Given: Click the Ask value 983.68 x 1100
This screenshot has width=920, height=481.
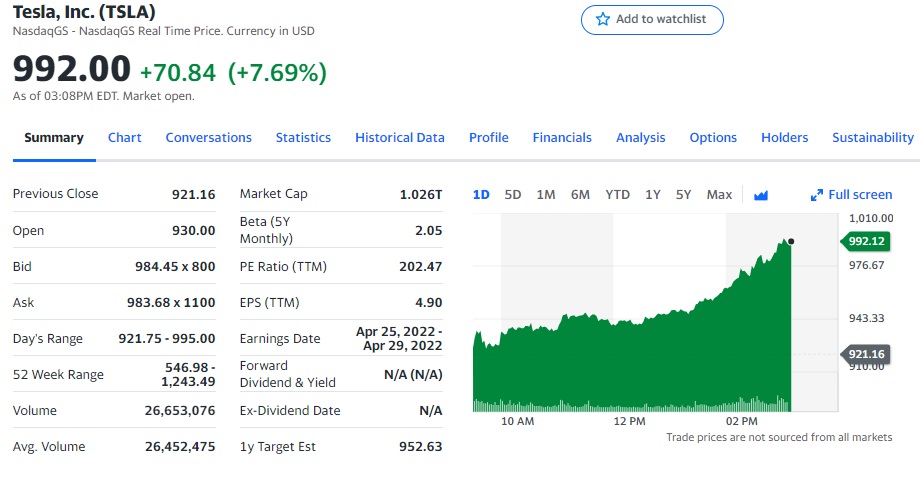Looking at the screenshot, I should click(171, 303).
